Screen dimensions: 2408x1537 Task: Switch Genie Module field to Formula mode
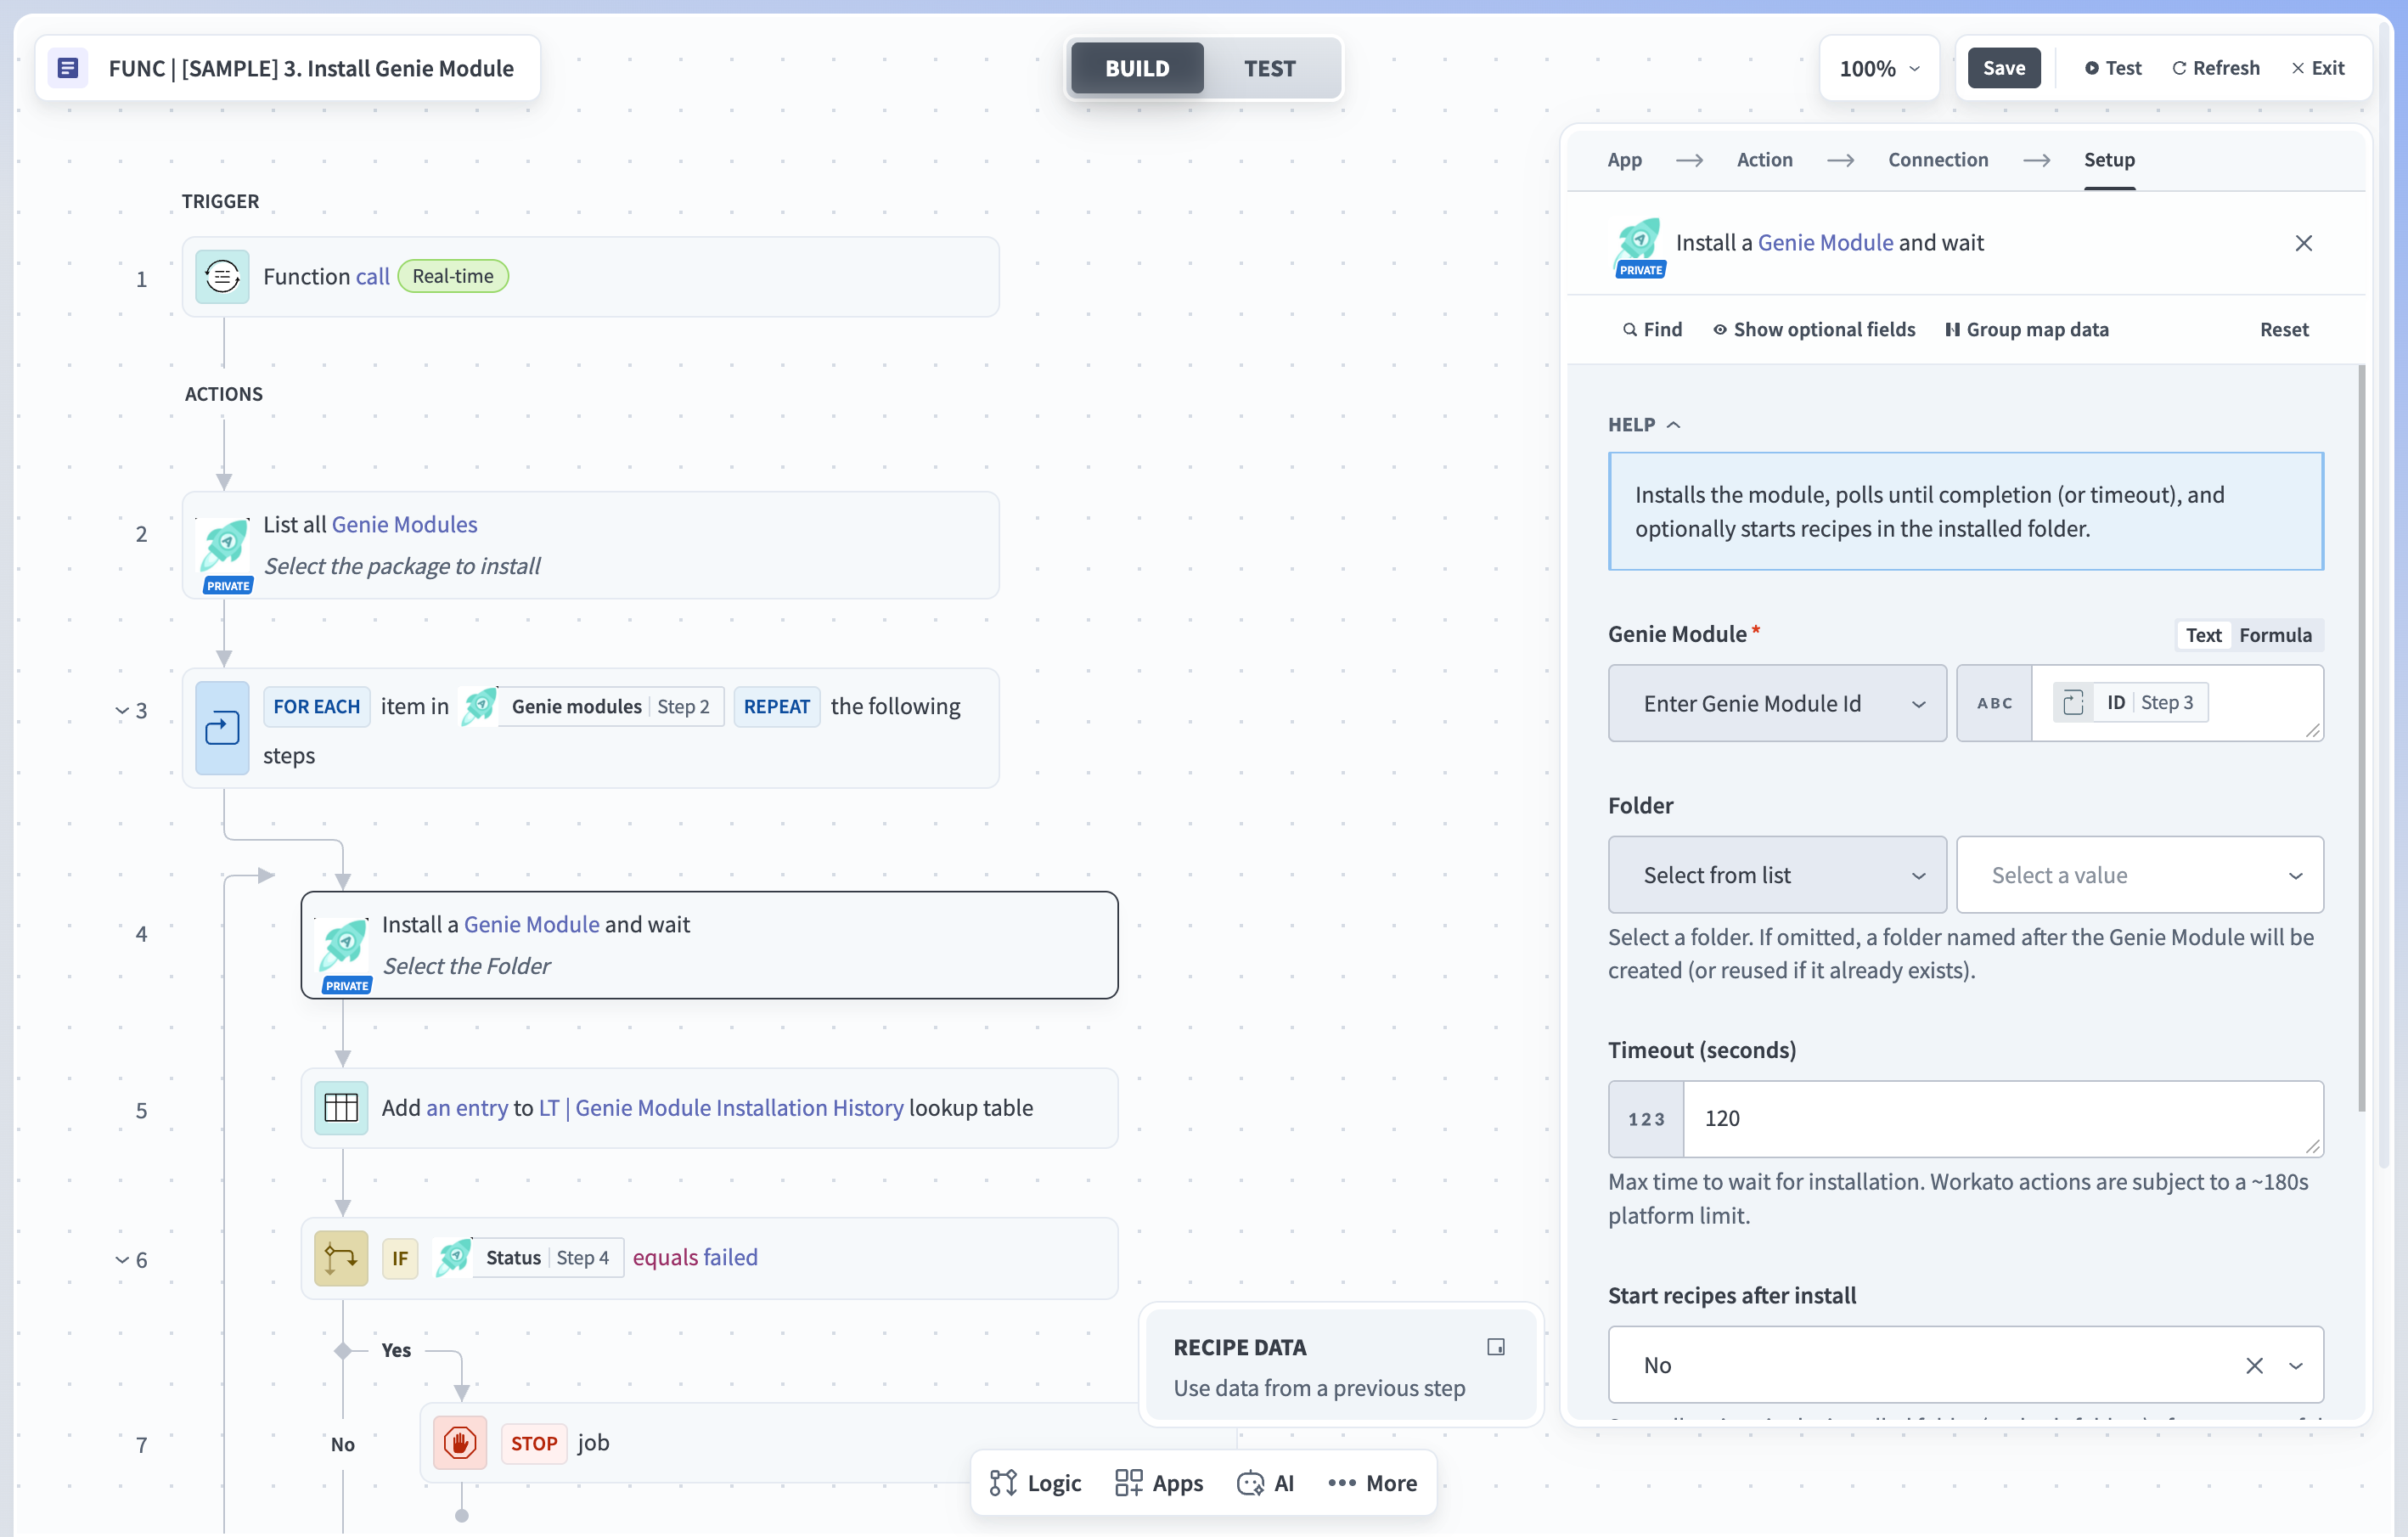pos(2275,635)
